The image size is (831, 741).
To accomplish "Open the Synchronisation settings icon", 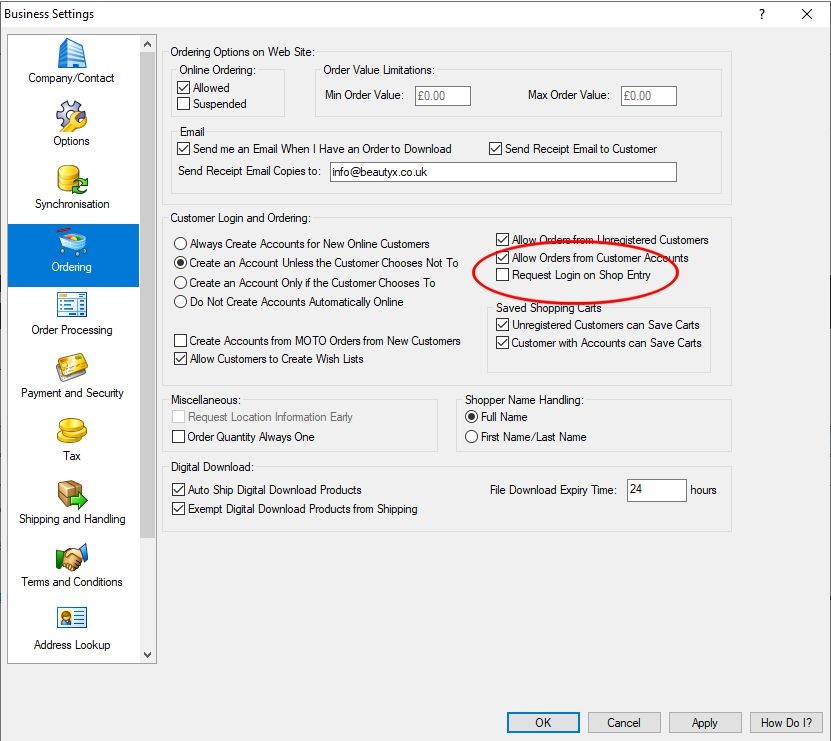I will [72, 181].
